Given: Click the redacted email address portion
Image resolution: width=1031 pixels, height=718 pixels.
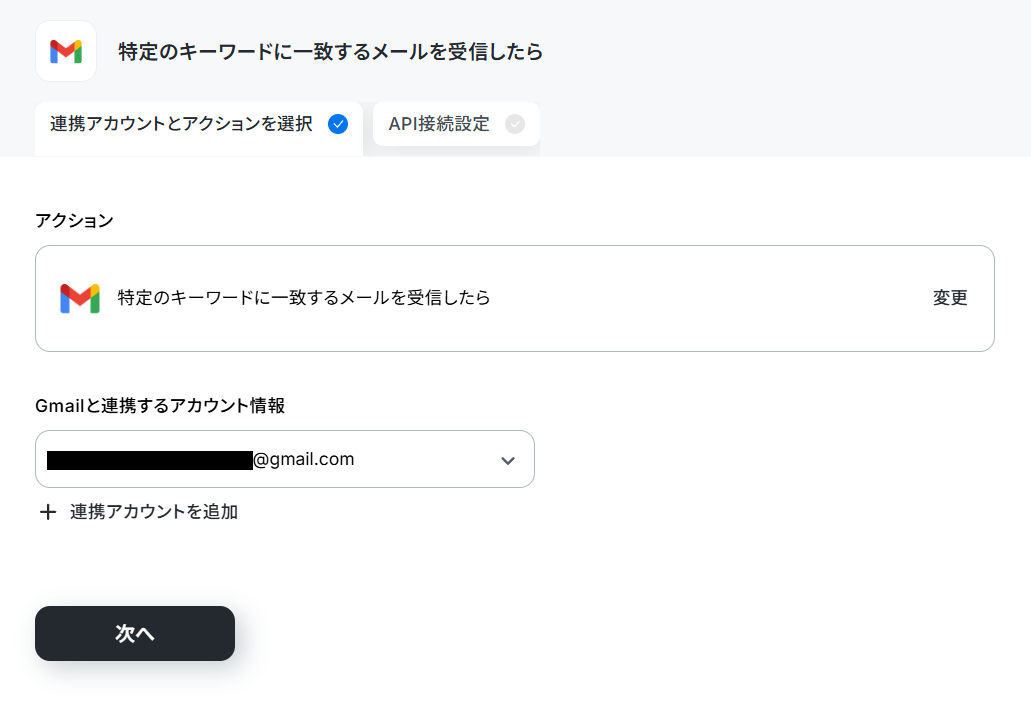Looking at the screenshot, I should tap(150, 460).
